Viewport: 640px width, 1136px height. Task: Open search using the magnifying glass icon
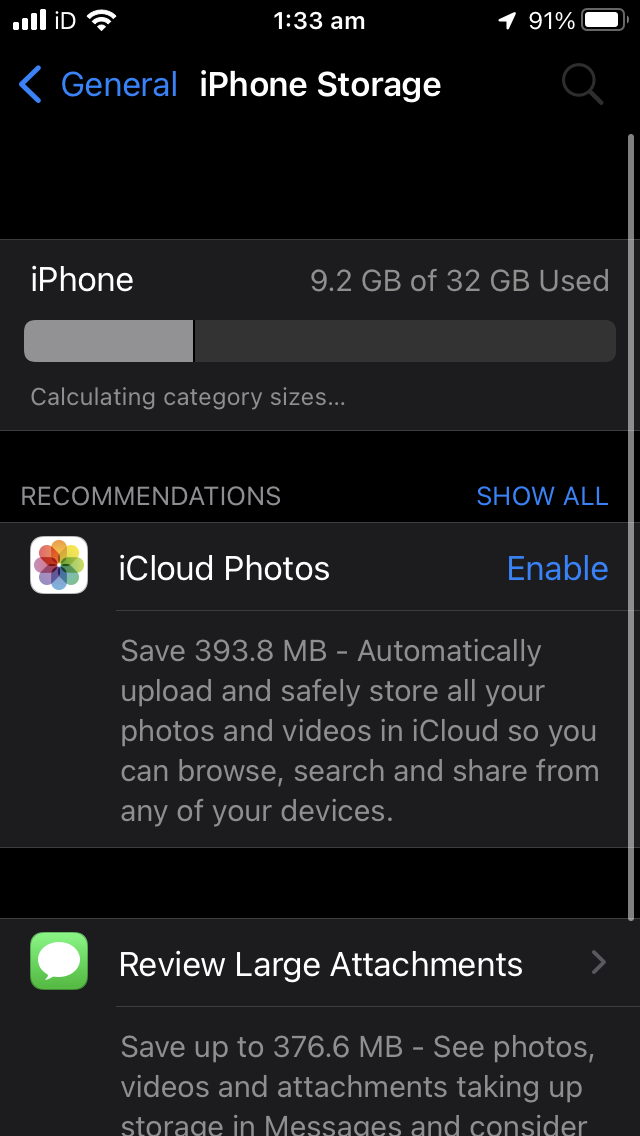(582, 84)
